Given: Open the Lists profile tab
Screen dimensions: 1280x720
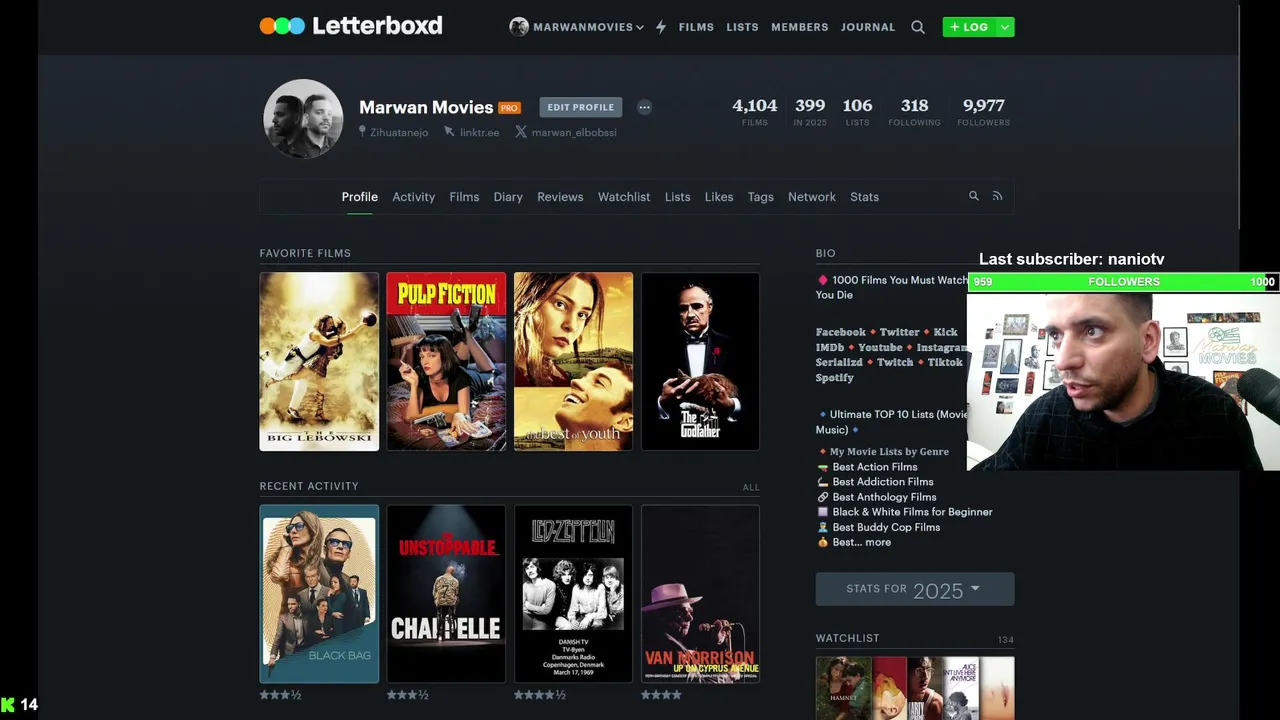Looking at the screenshot, I should point(678,197).
